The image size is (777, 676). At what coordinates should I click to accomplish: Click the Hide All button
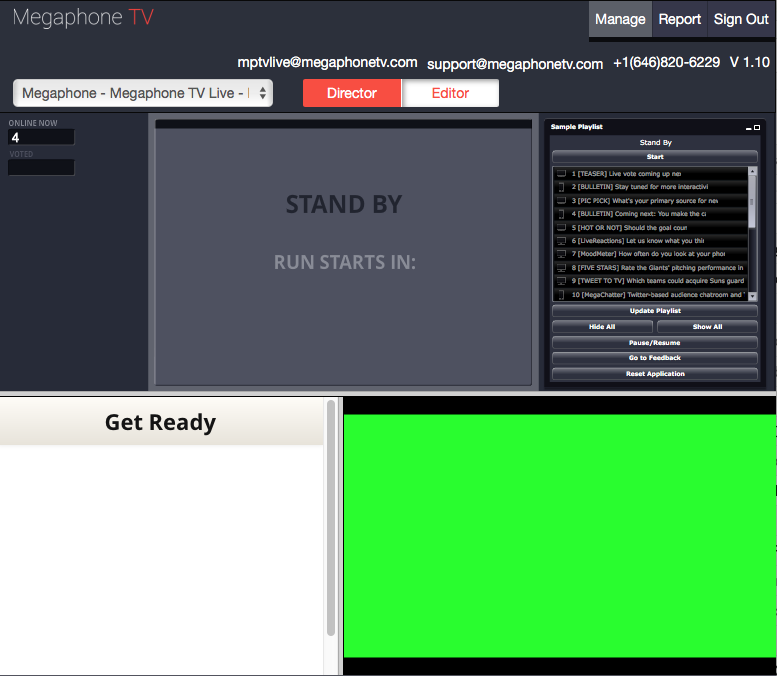pyautogui.click(x=602, y=327)
